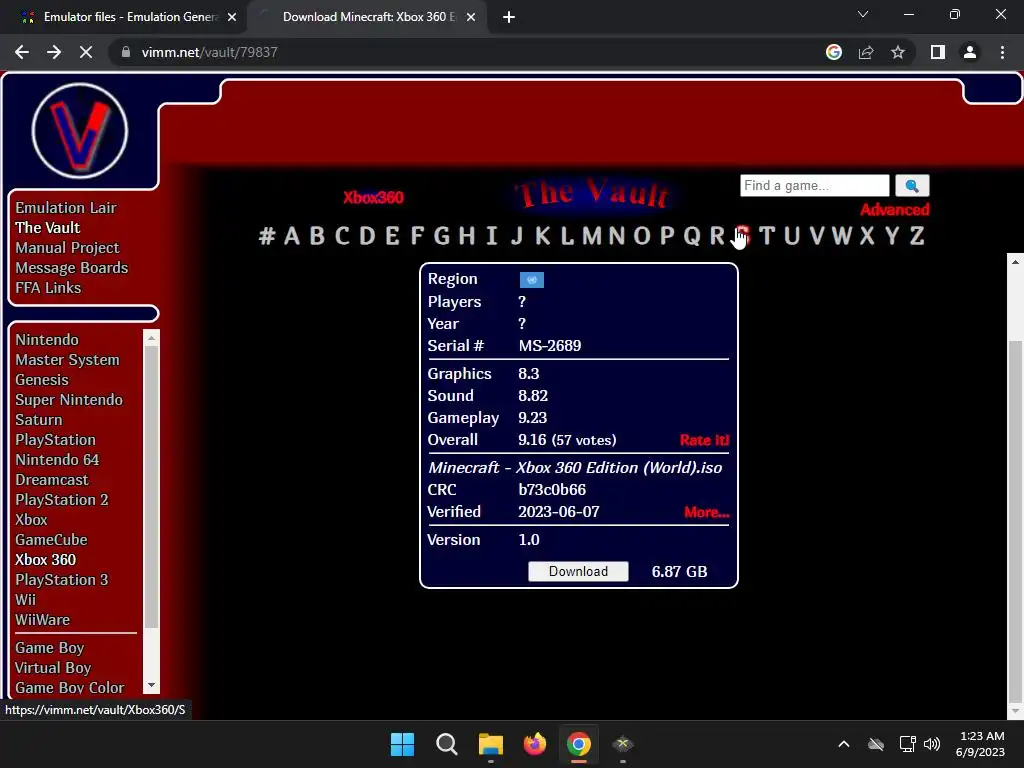Screen dimensions: 1024x768
Task: Open the Google icon in address bar
Action: pyautogui.click(x=834, y=52)
